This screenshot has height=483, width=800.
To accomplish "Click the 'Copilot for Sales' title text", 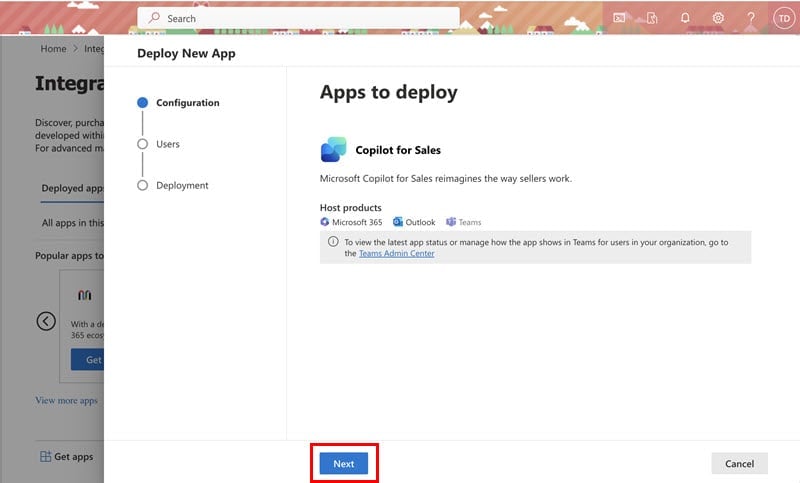I will 398,150.
